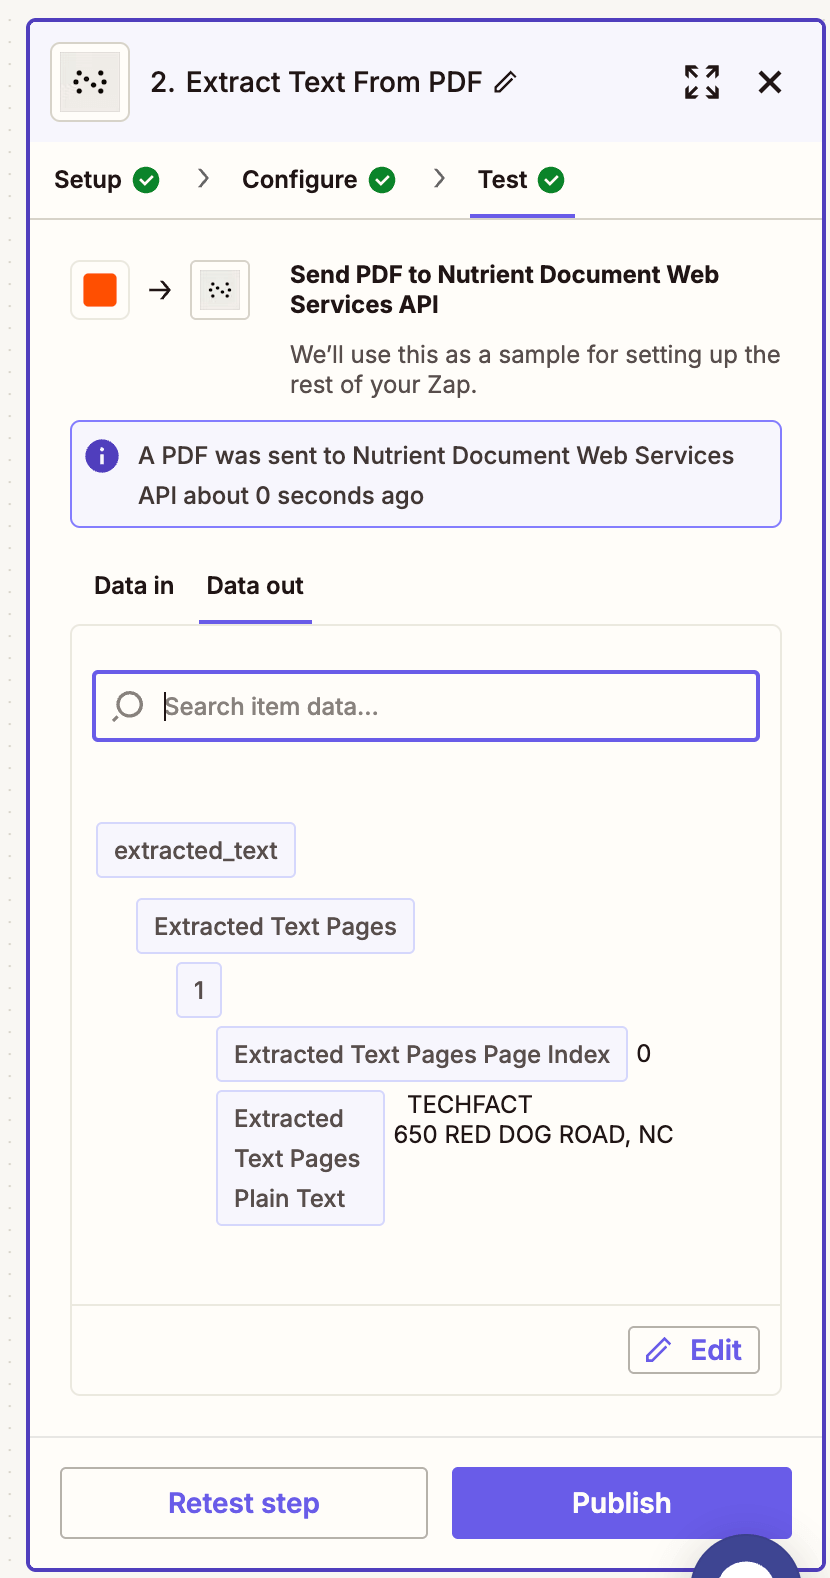Click the orange trigger app icon
The width and height of the screenshot is (830, 1578).
point(99,290)
